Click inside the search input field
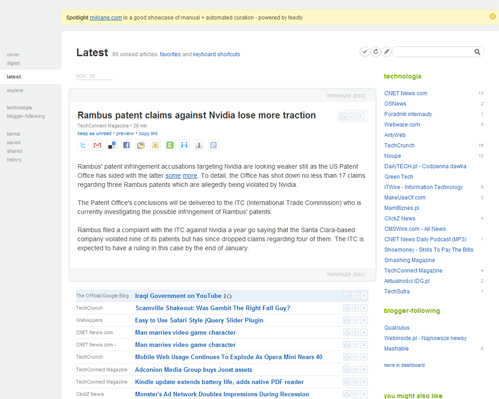Image resolution: width=499 pixels, height=399 pixels. (x=433, y=52)
